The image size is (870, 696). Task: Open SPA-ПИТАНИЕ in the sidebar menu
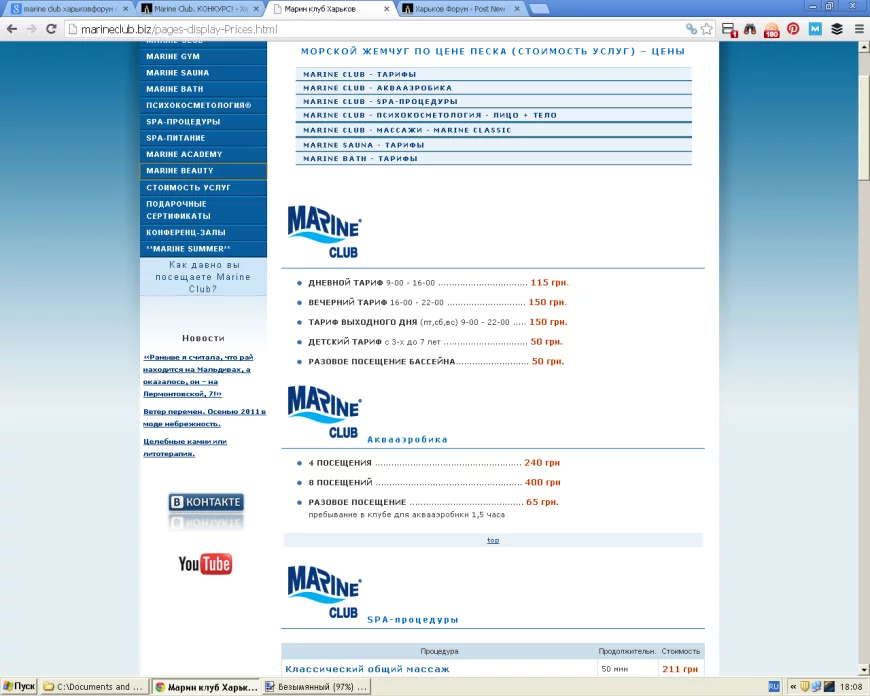(203, 138)
